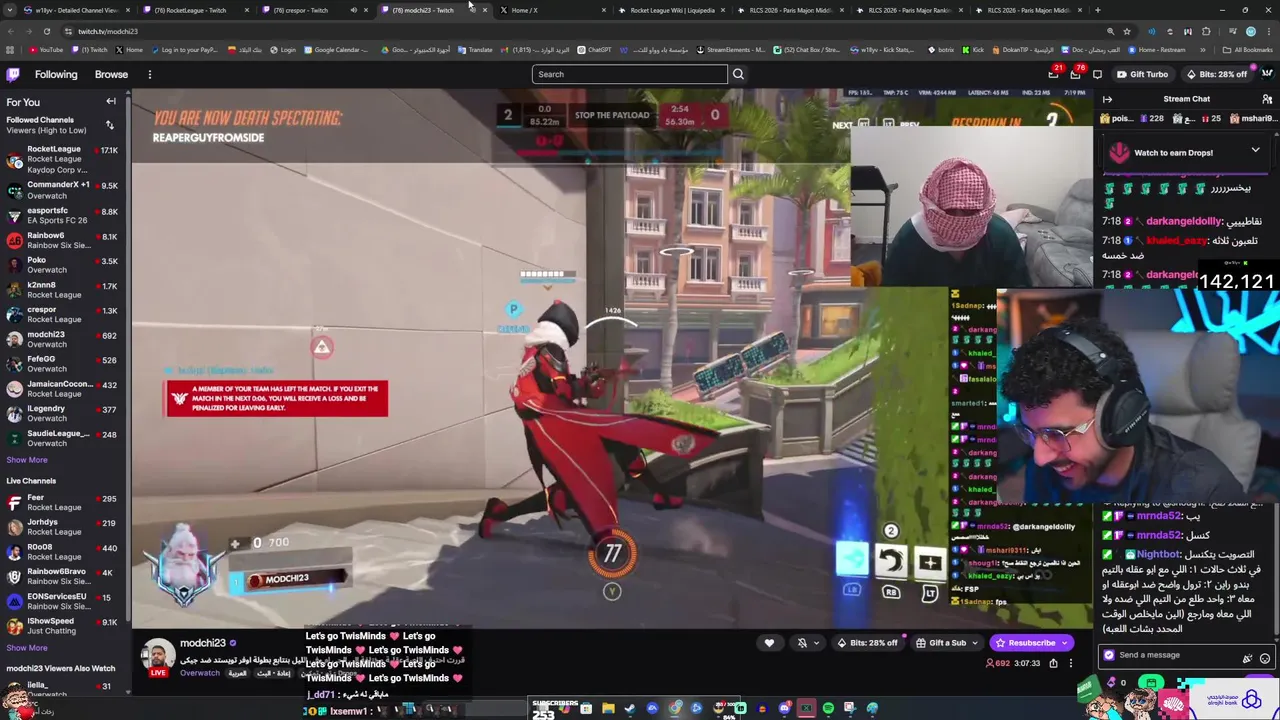Open RocketLeague channel in sidebar
Viewport: 1280px width, 720px height.
click(63, 159)
